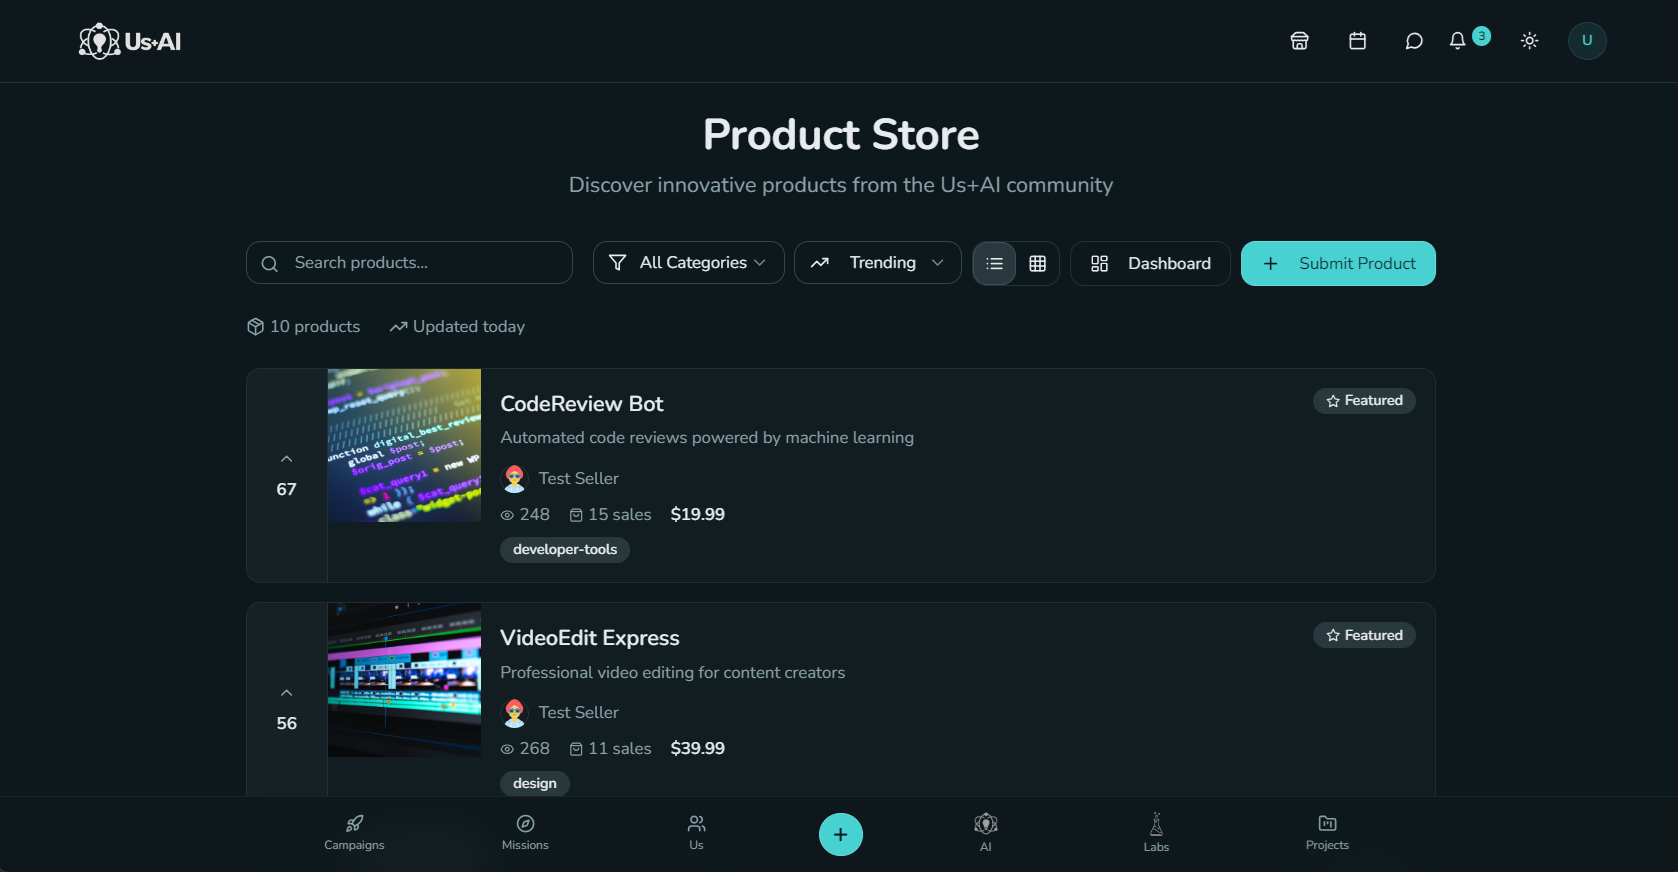Click the user avatar icon
The height and width of the screenshot is (872, 1678).
1586,41
